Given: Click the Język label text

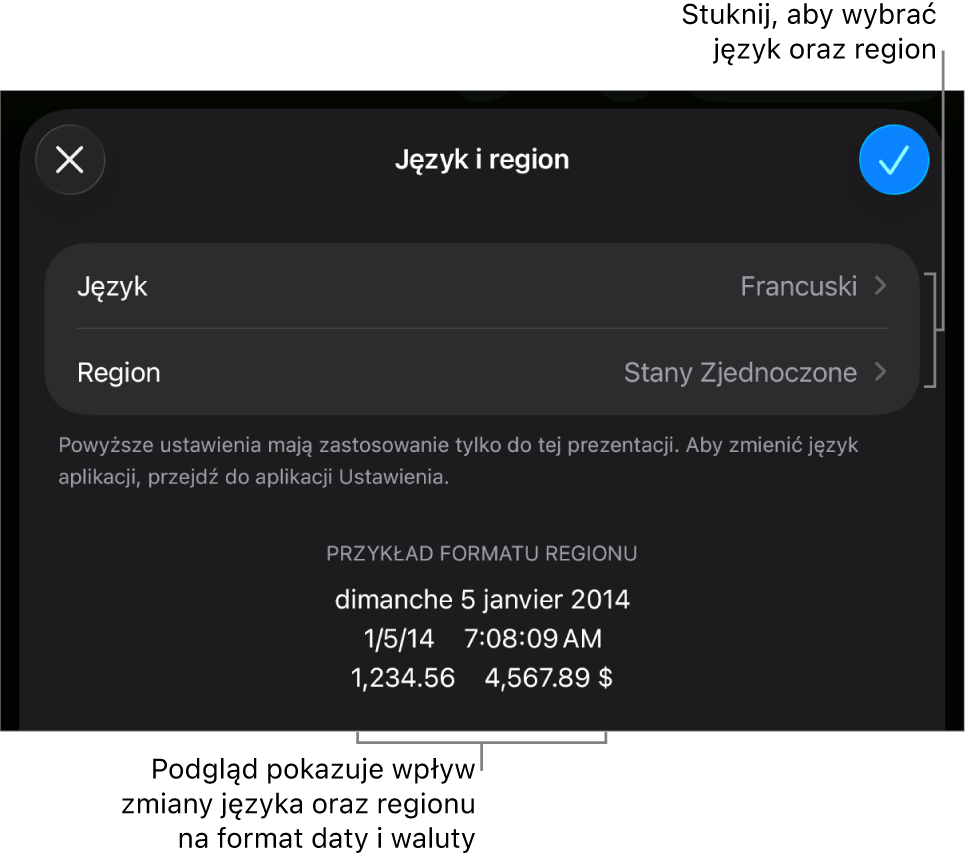Looking at the screenshot, I should (x=112, y=288).
